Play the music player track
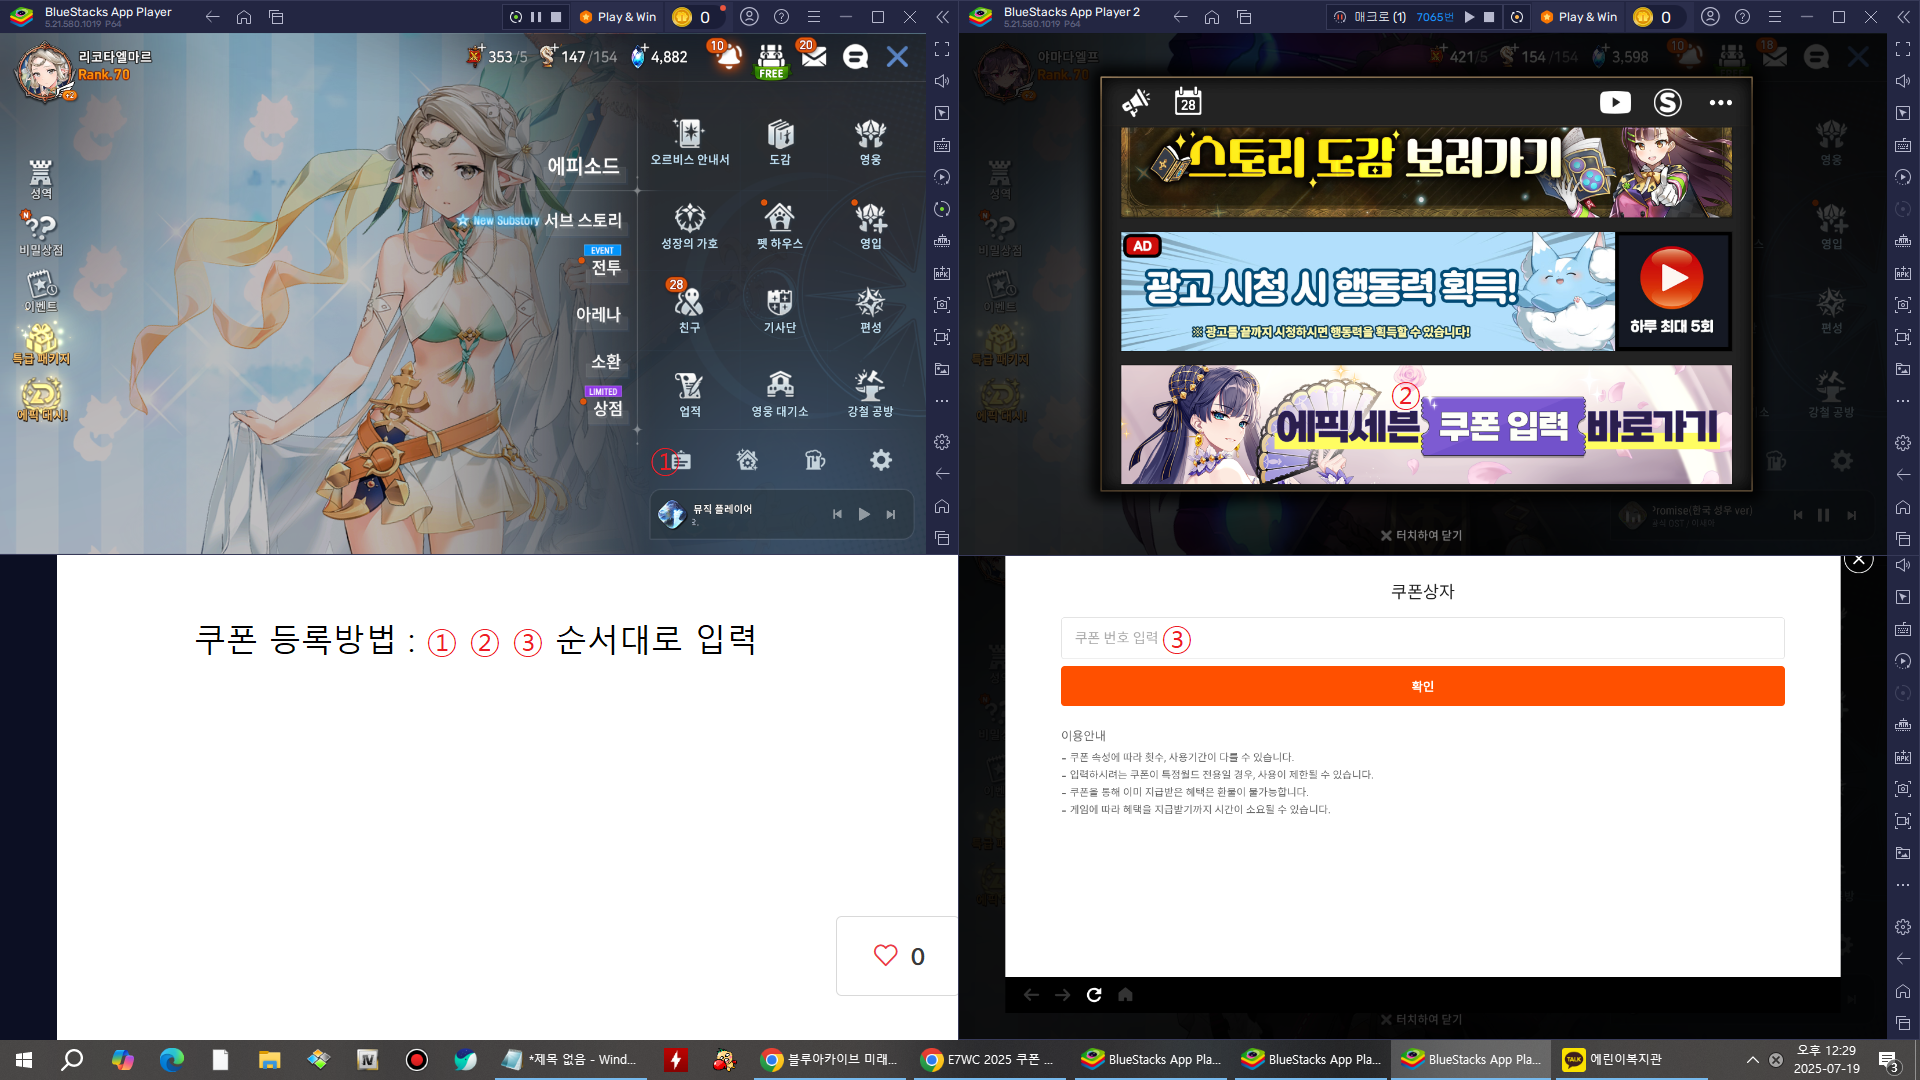1920x1080 pixels. 864,514
